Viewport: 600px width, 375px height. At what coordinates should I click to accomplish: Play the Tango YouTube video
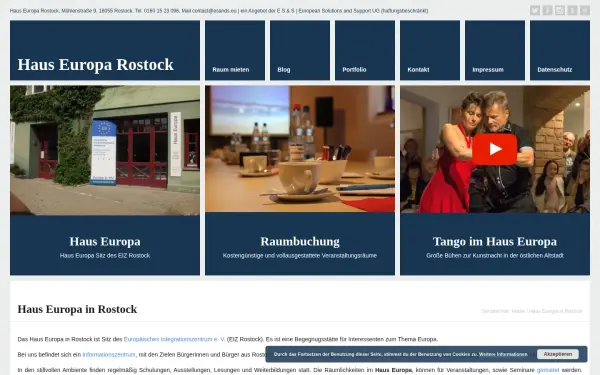click(x=494, y=149)
